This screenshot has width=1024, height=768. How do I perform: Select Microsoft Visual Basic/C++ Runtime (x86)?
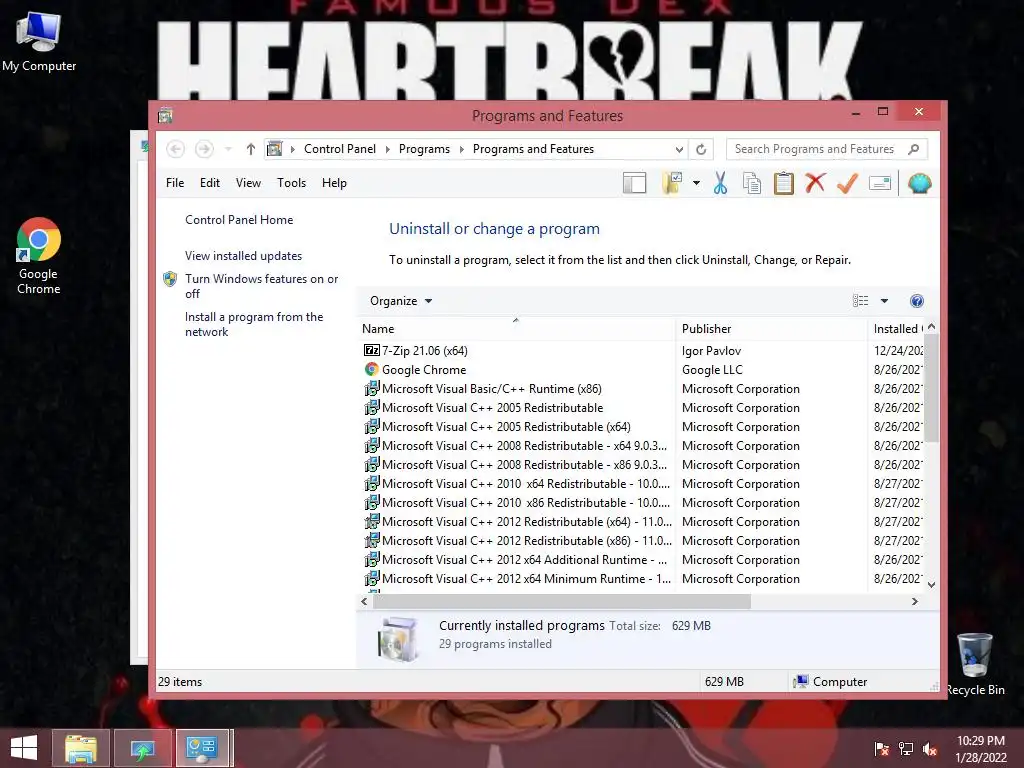point(492,389)
